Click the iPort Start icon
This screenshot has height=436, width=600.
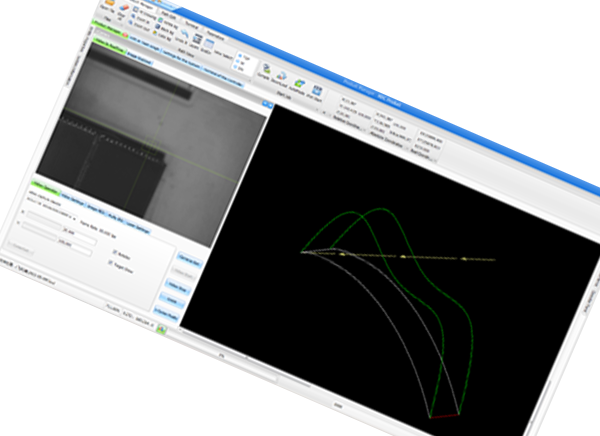point(317,90)
